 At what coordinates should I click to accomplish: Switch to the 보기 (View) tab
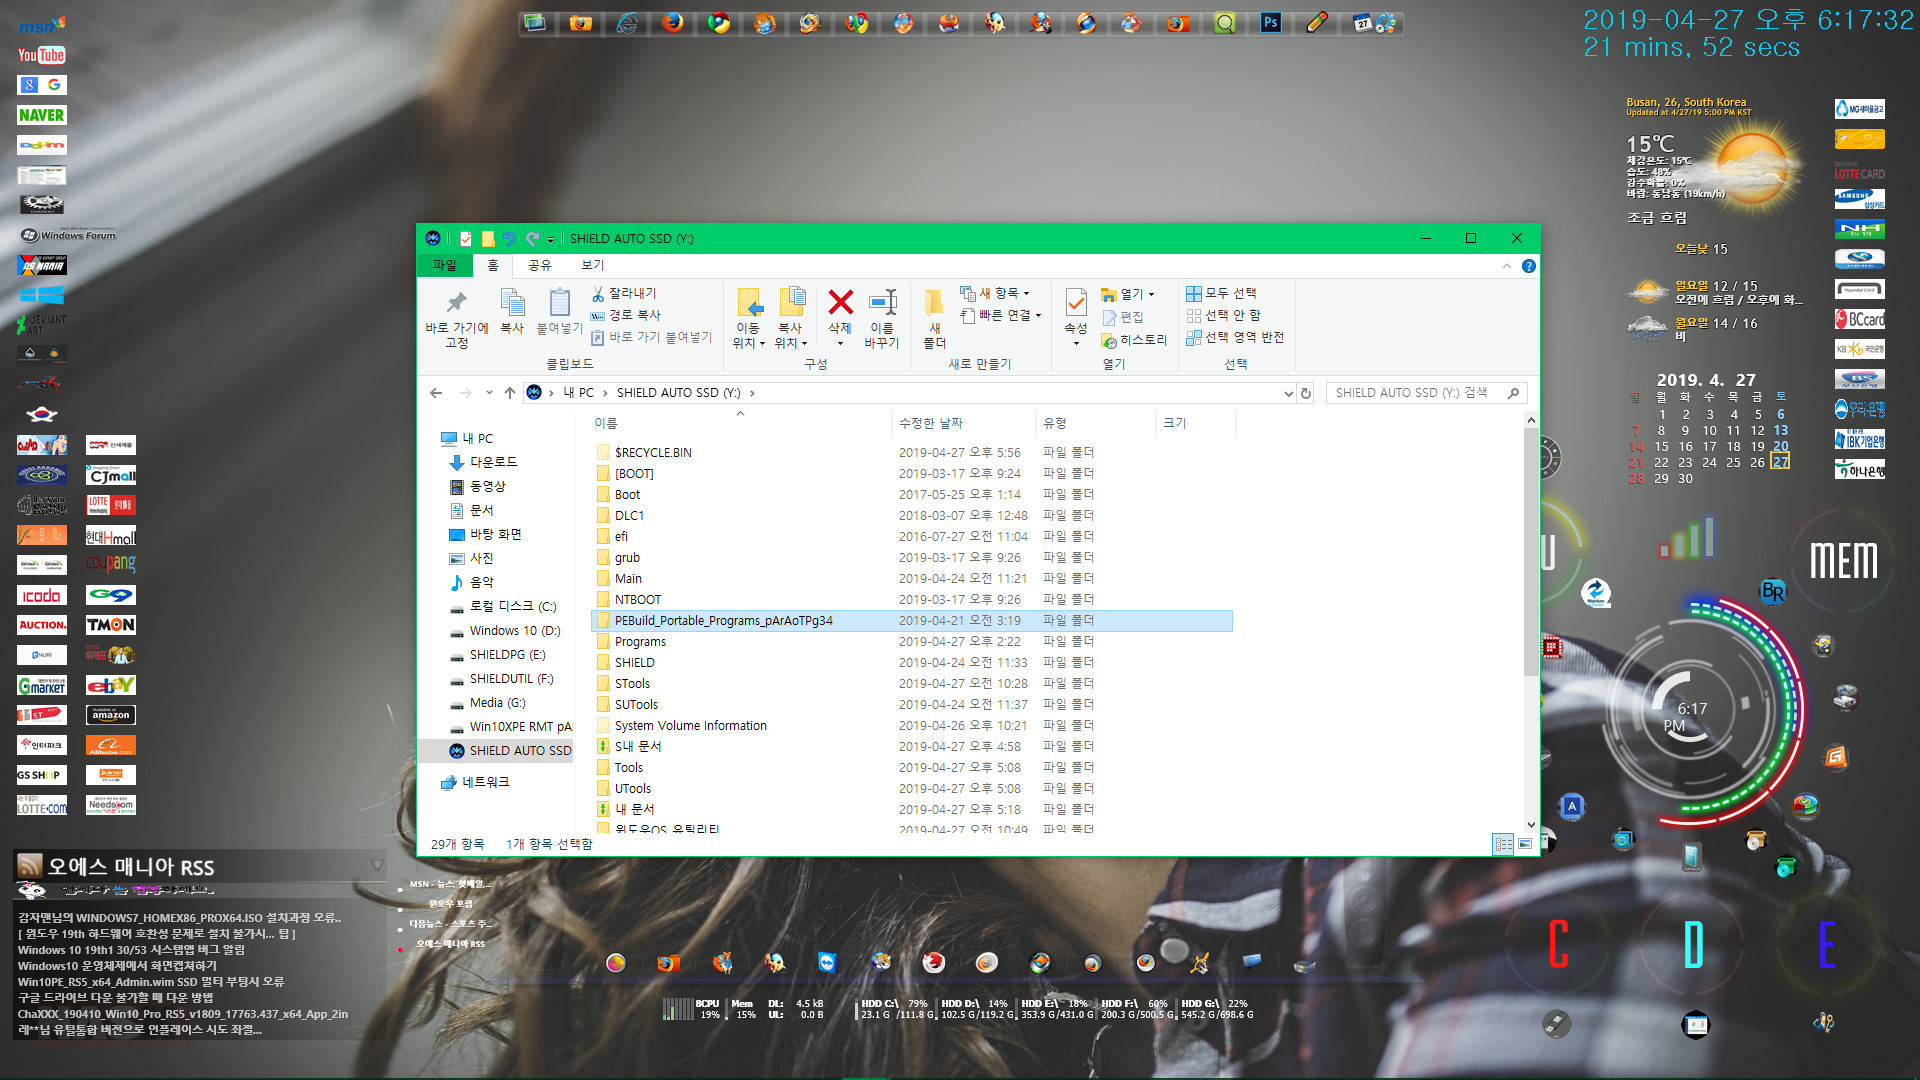click(x=592, y=265)
